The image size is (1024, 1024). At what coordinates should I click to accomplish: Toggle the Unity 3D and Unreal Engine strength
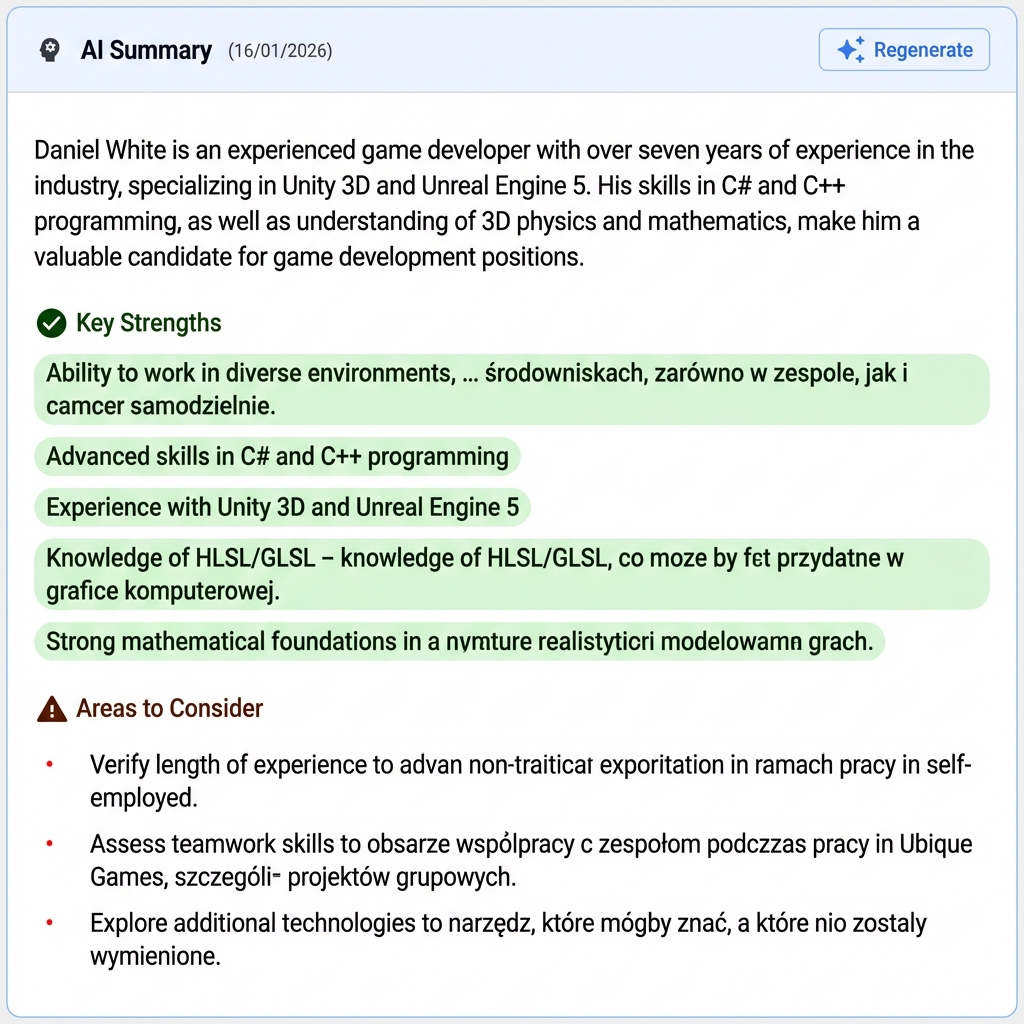tap(282, 507)
